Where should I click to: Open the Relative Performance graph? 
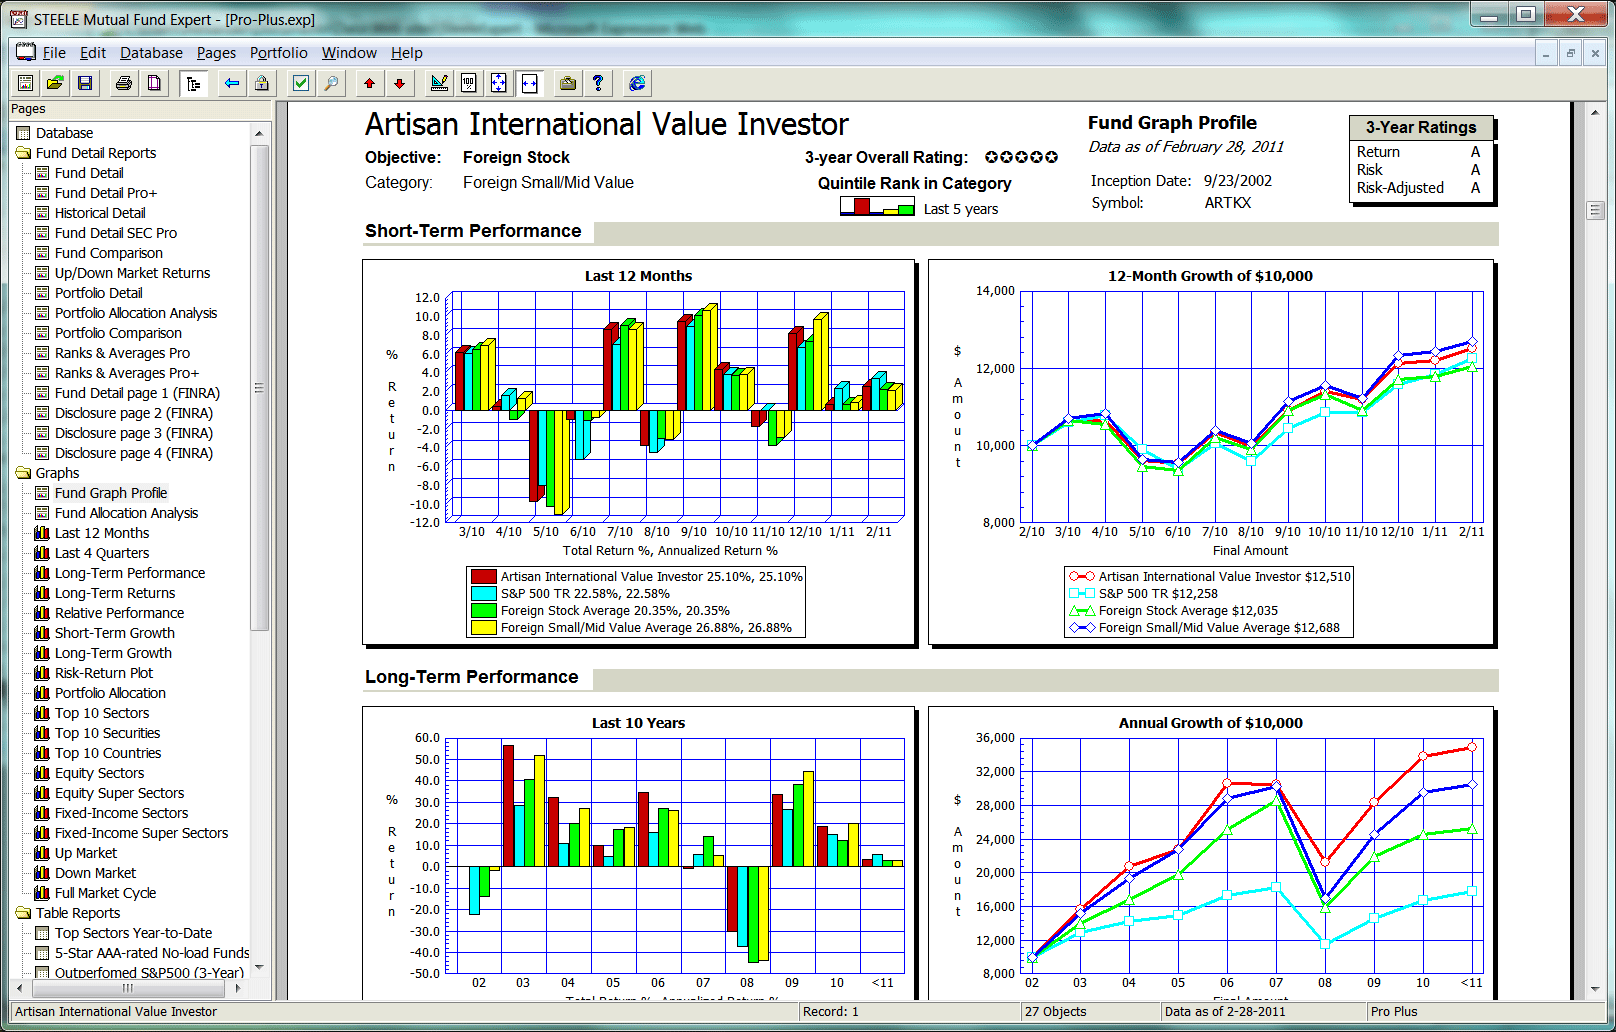pyautogui.click(x=119, y=613)
